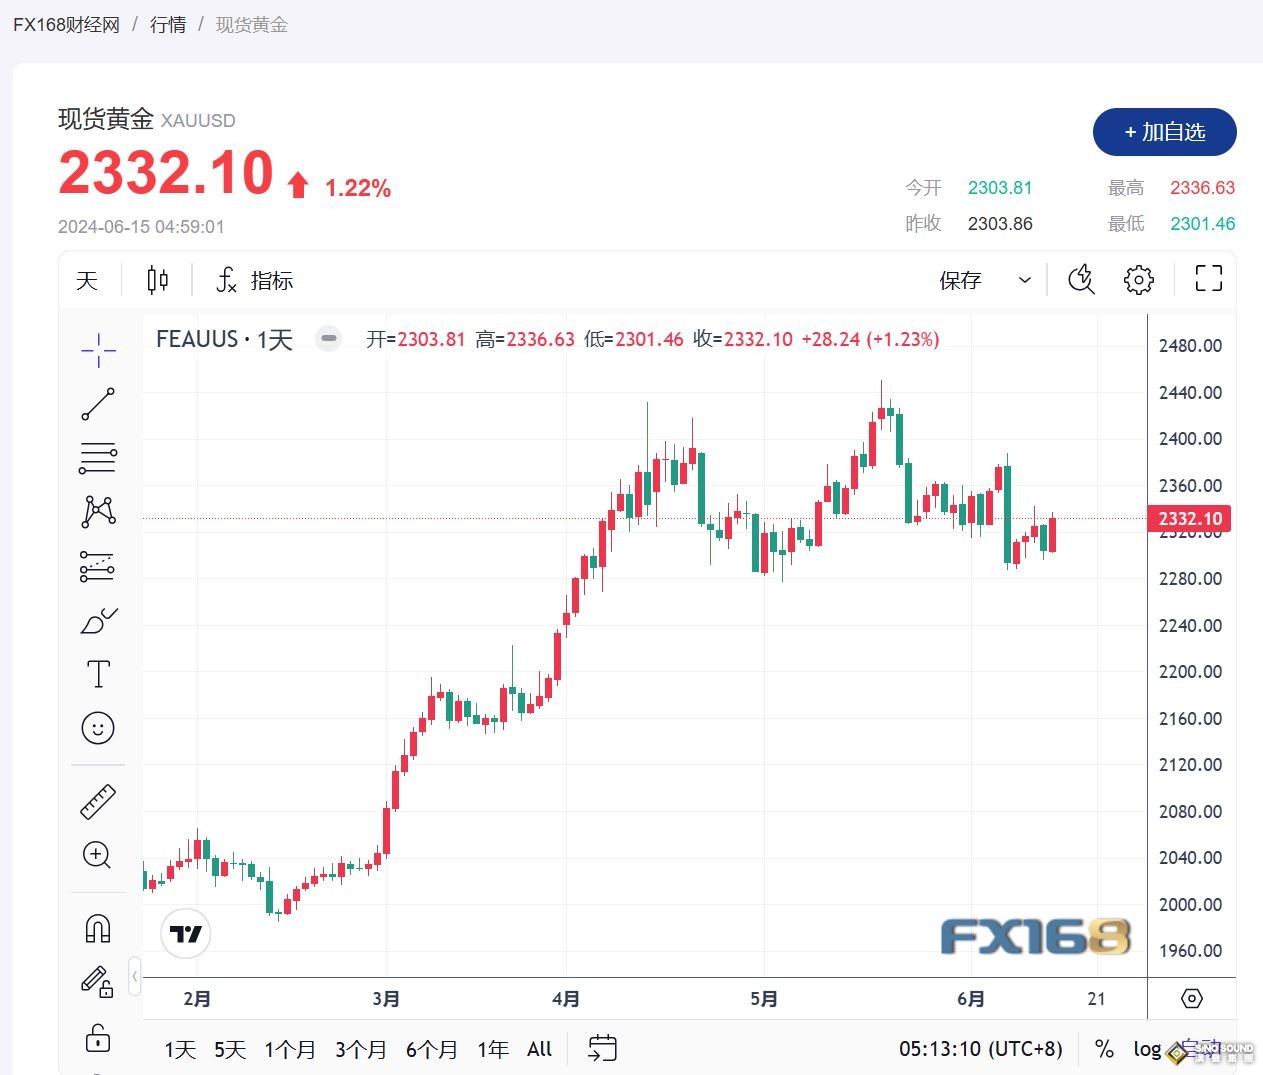Screen dimensions: 1263x1075
Task: Select the XABCD pattern tool
Action: point(98,512)
